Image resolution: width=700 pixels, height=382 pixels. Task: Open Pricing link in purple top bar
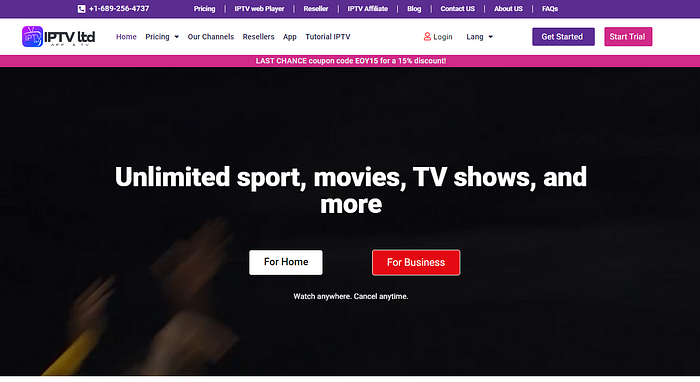point(204,9)
